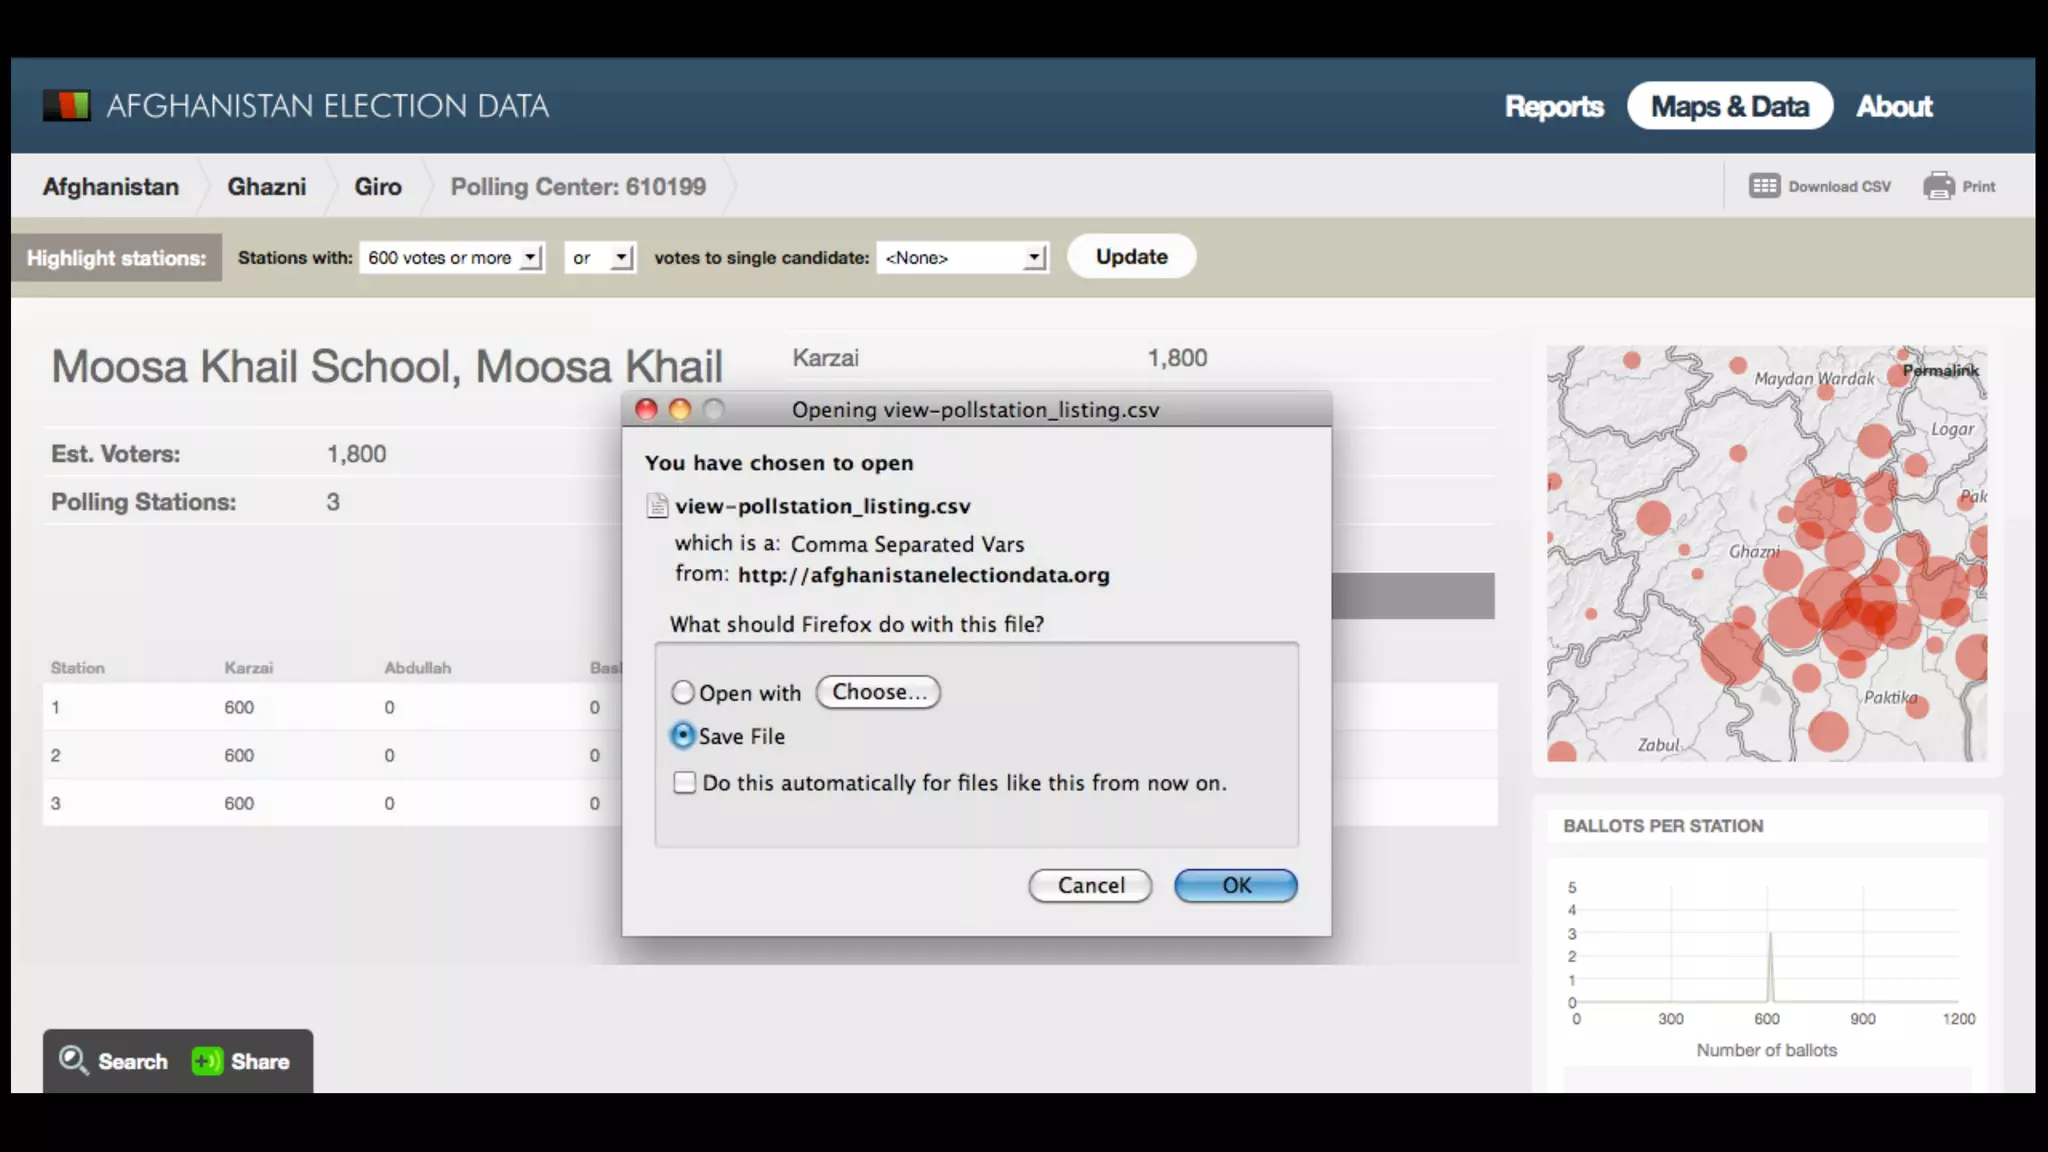Open the 600 votes or more dropdown
2048x1152 pixels.
pyautogui.click(x=452, y=258)
